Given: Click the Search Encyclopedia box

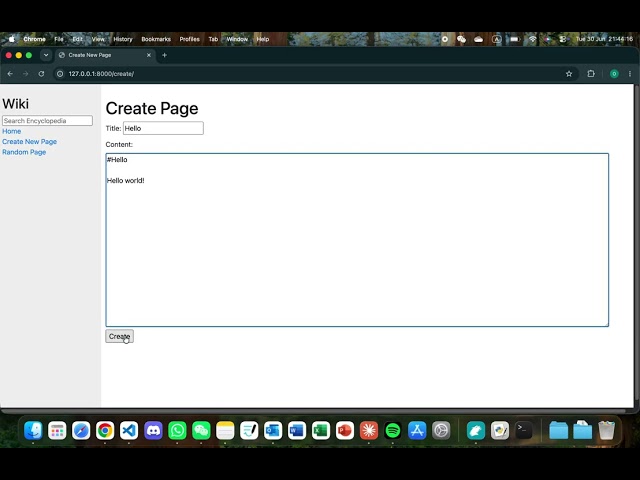Looking at the screenshot, I should pos(47,120).
